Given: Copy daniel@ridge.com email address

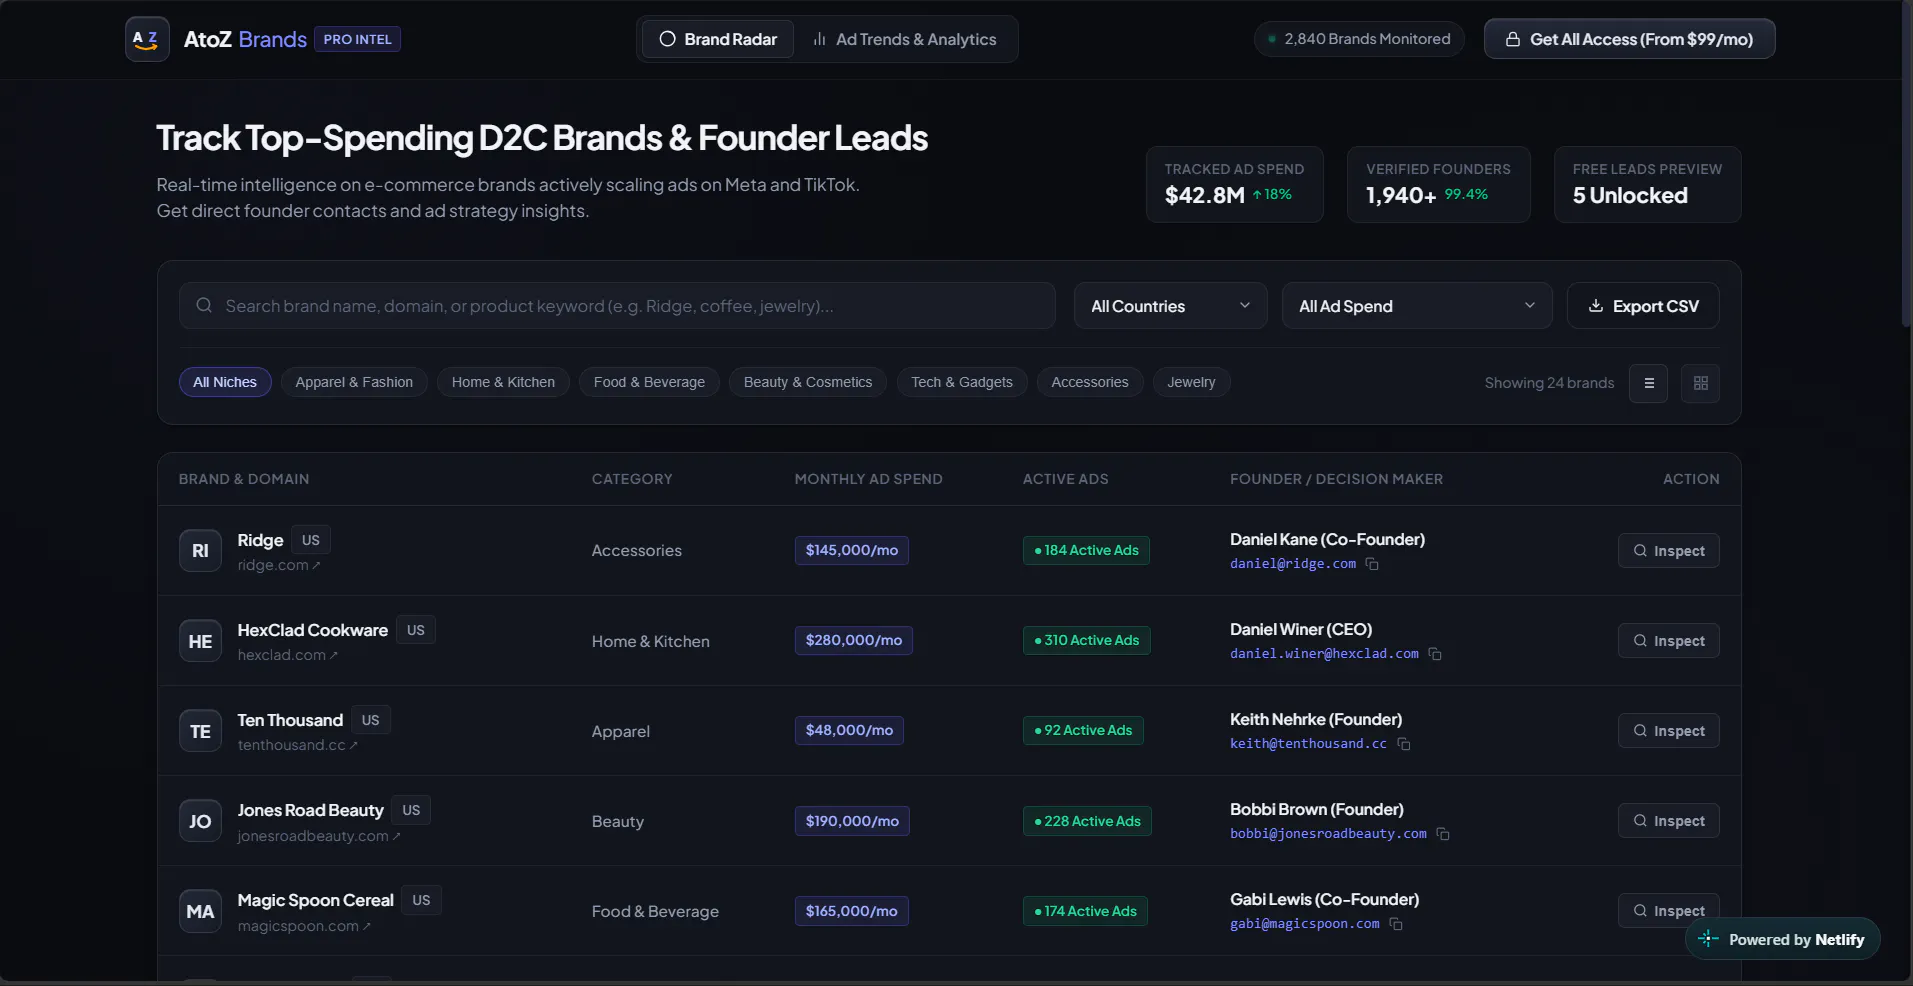Looking at the screenshot, I should tap(1372, 564).
